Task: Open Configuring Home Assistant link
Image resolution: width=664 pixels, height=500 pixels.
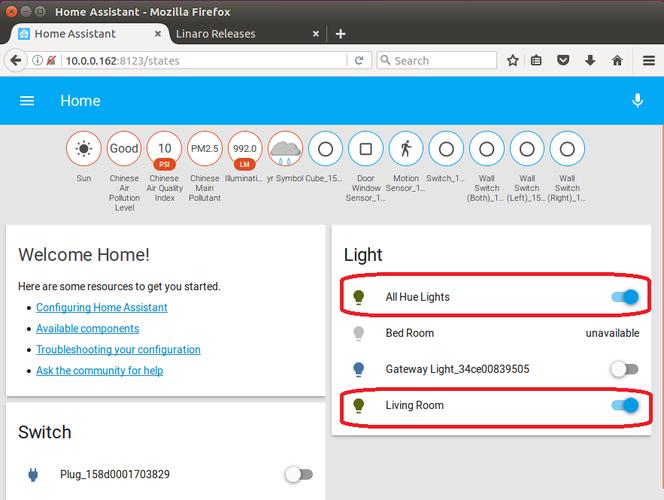Action: click(102, 307)
